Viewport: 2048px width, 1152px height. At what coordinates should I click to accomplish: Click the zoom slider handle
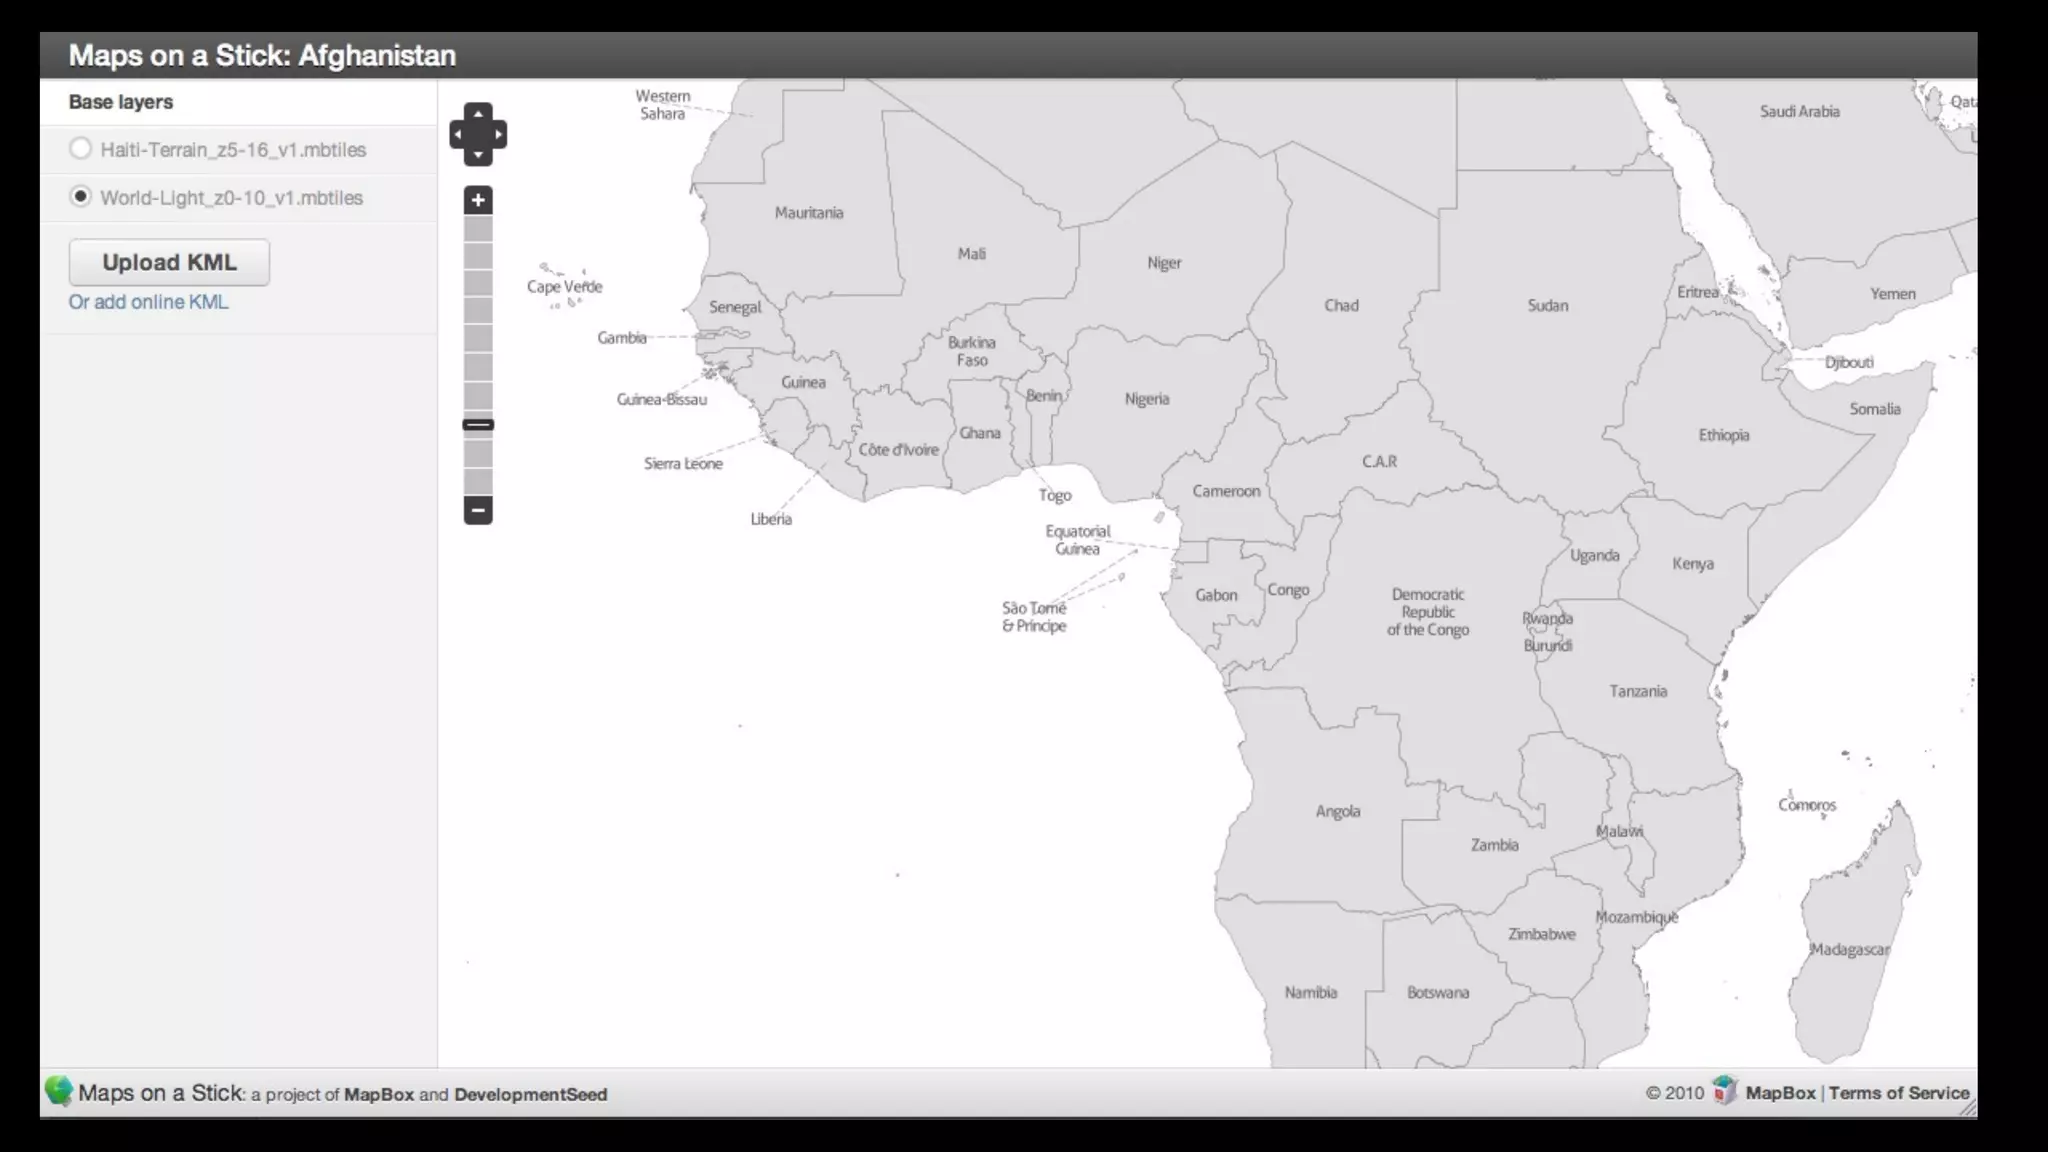[478, 425]
